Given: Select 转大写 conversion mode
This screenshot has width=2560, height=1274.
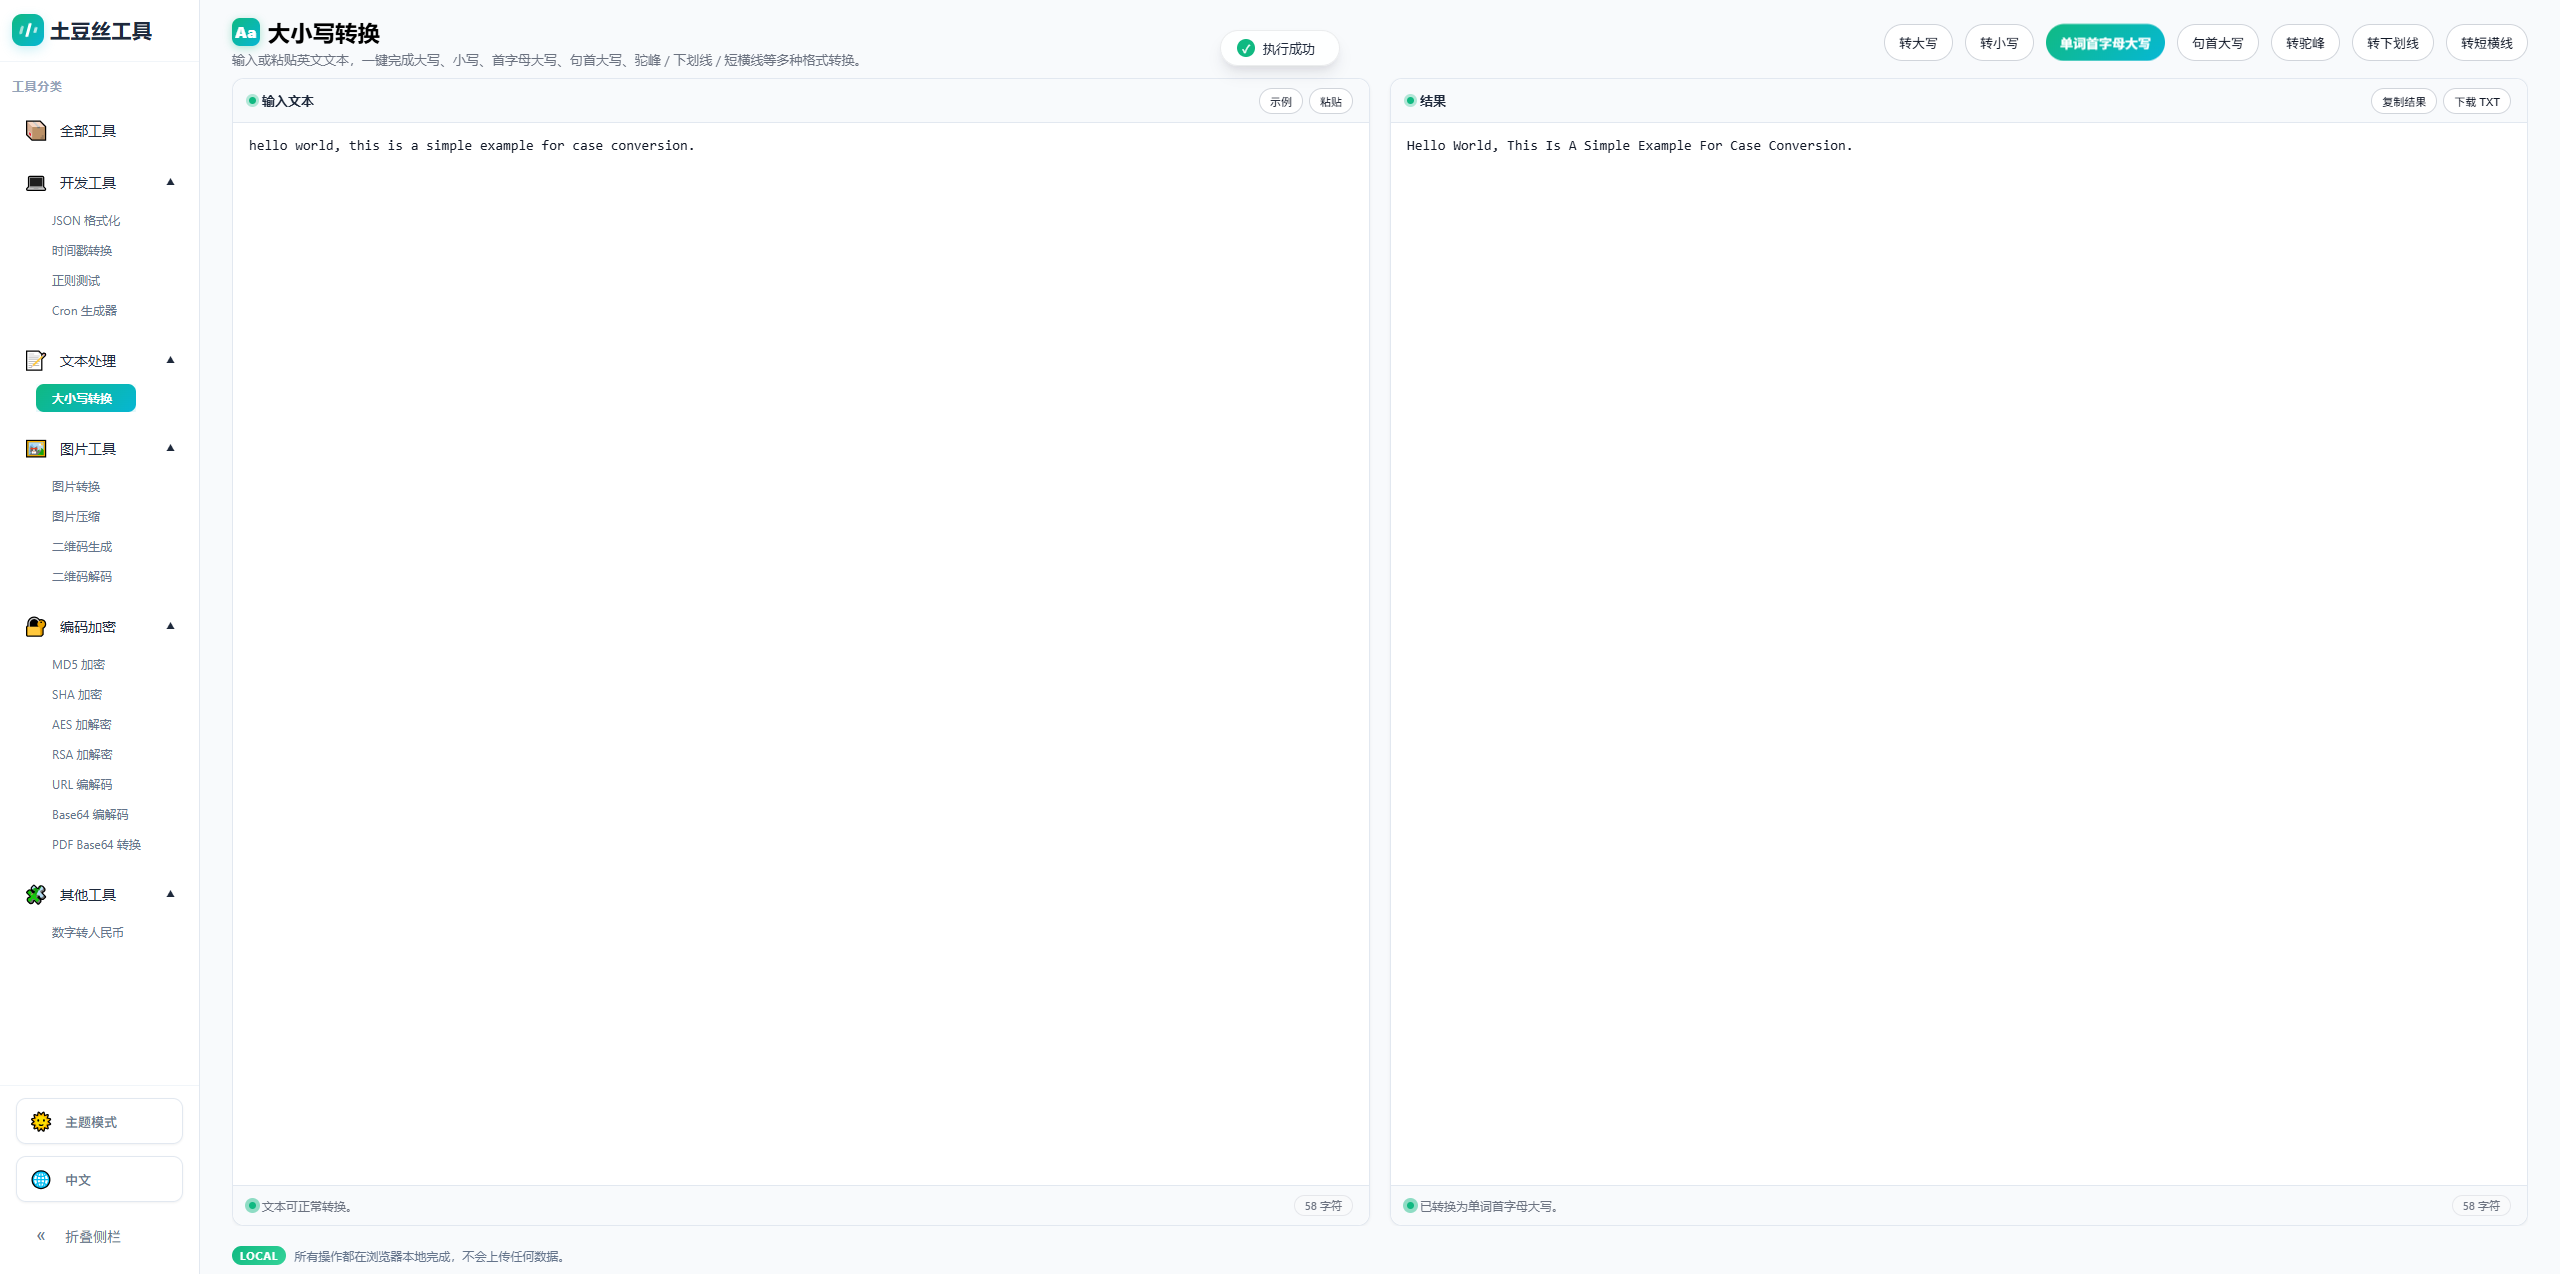Looking at the screenshot, I should (x=1917, y=43).
